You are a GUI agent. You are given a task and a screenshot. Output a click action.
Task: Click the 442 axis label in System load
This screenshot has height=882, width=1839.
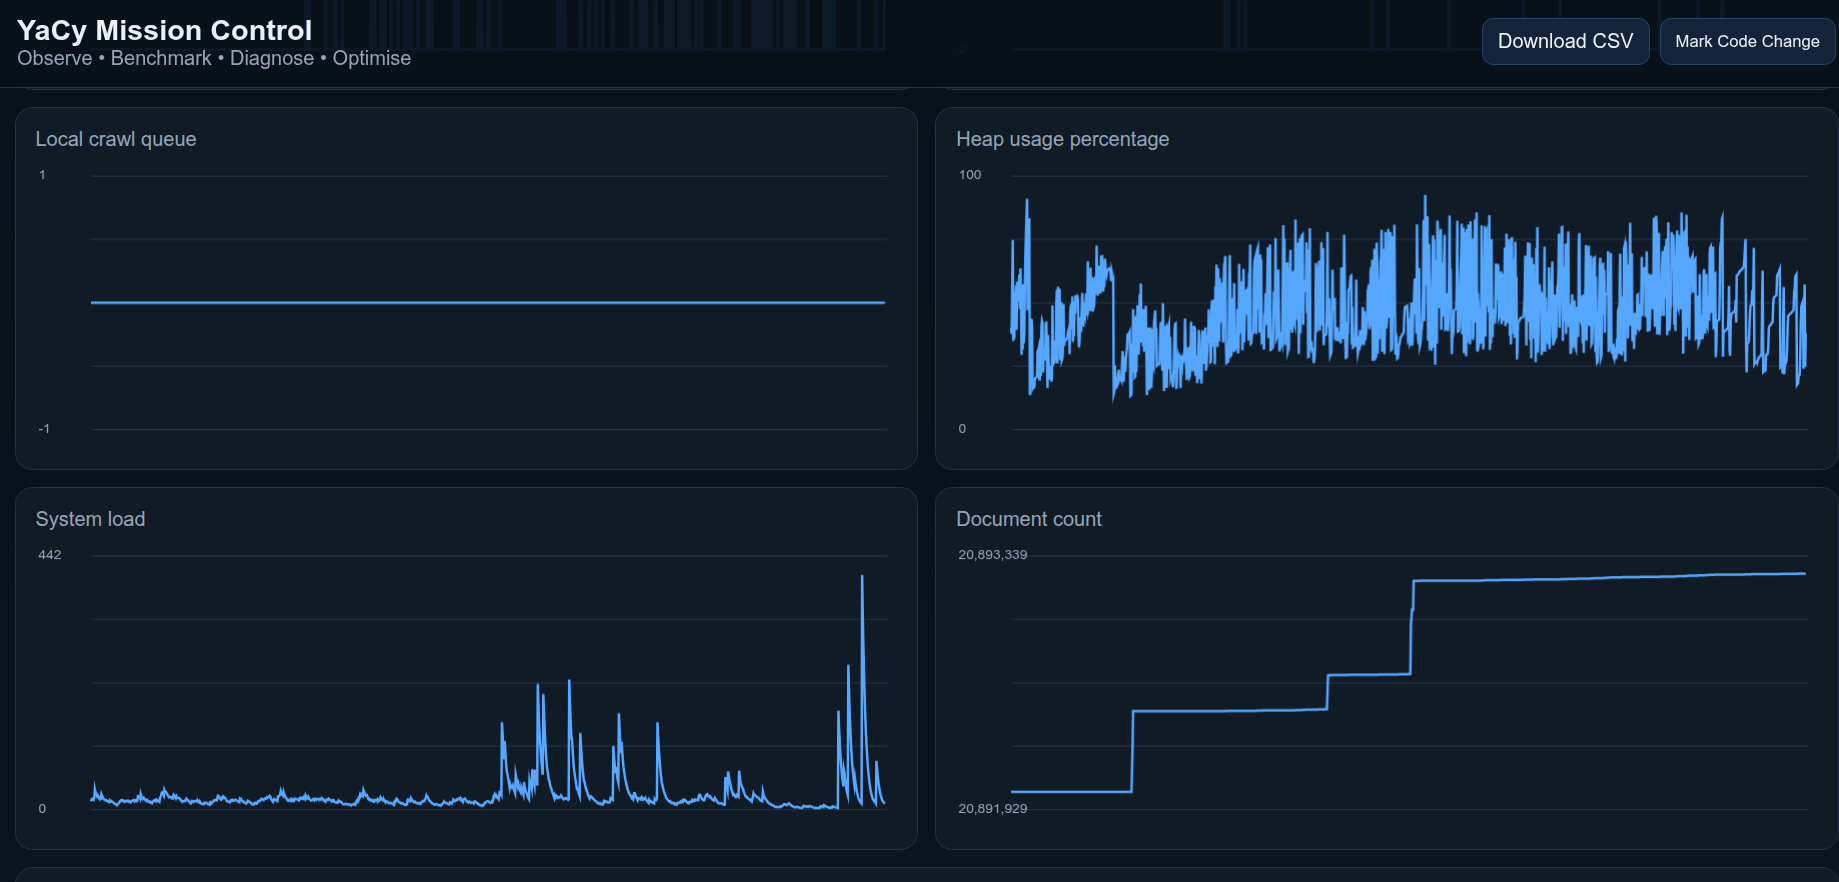pos(50,555)
